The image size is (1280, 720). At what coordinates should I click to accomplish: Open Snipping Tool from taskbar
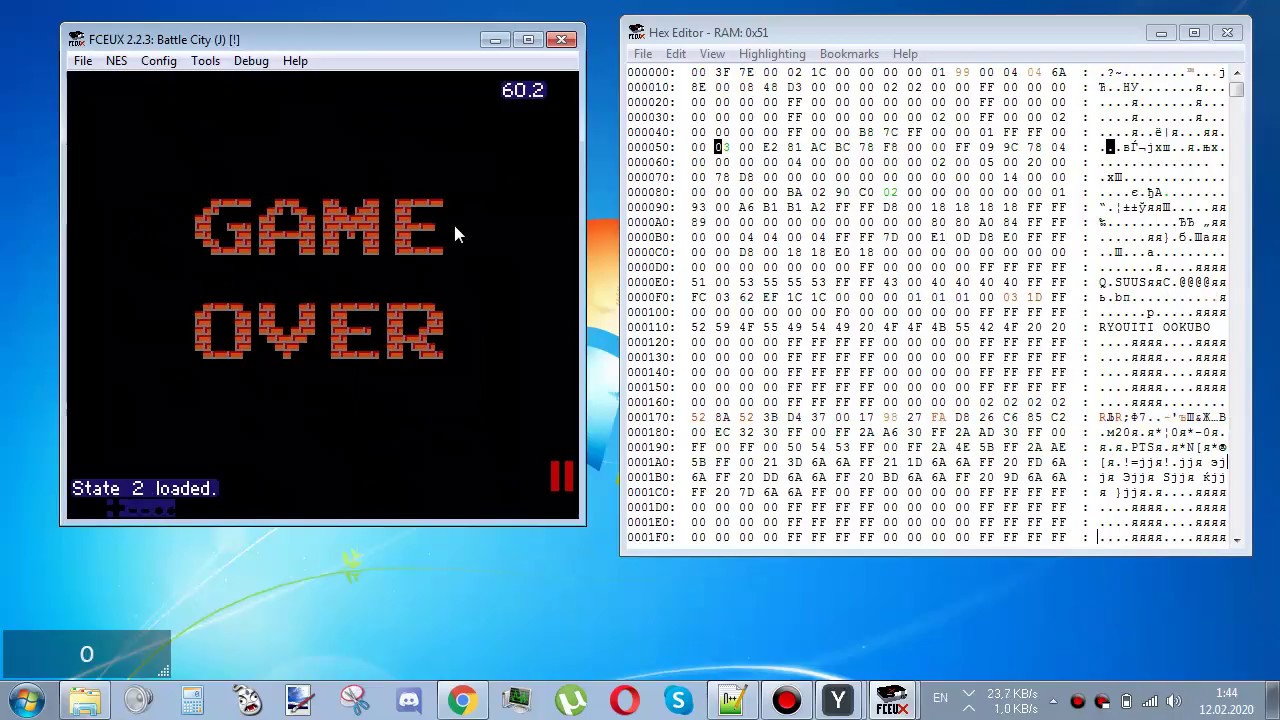coord(354,700)
